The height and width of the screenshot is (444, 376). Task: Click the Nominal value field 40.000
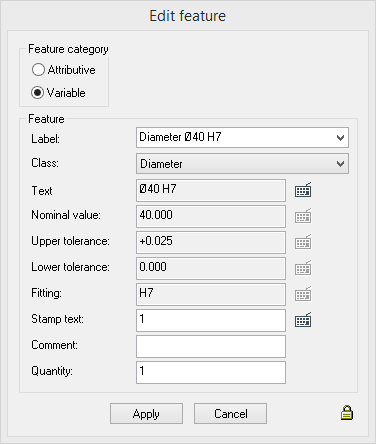coord(211,216)
